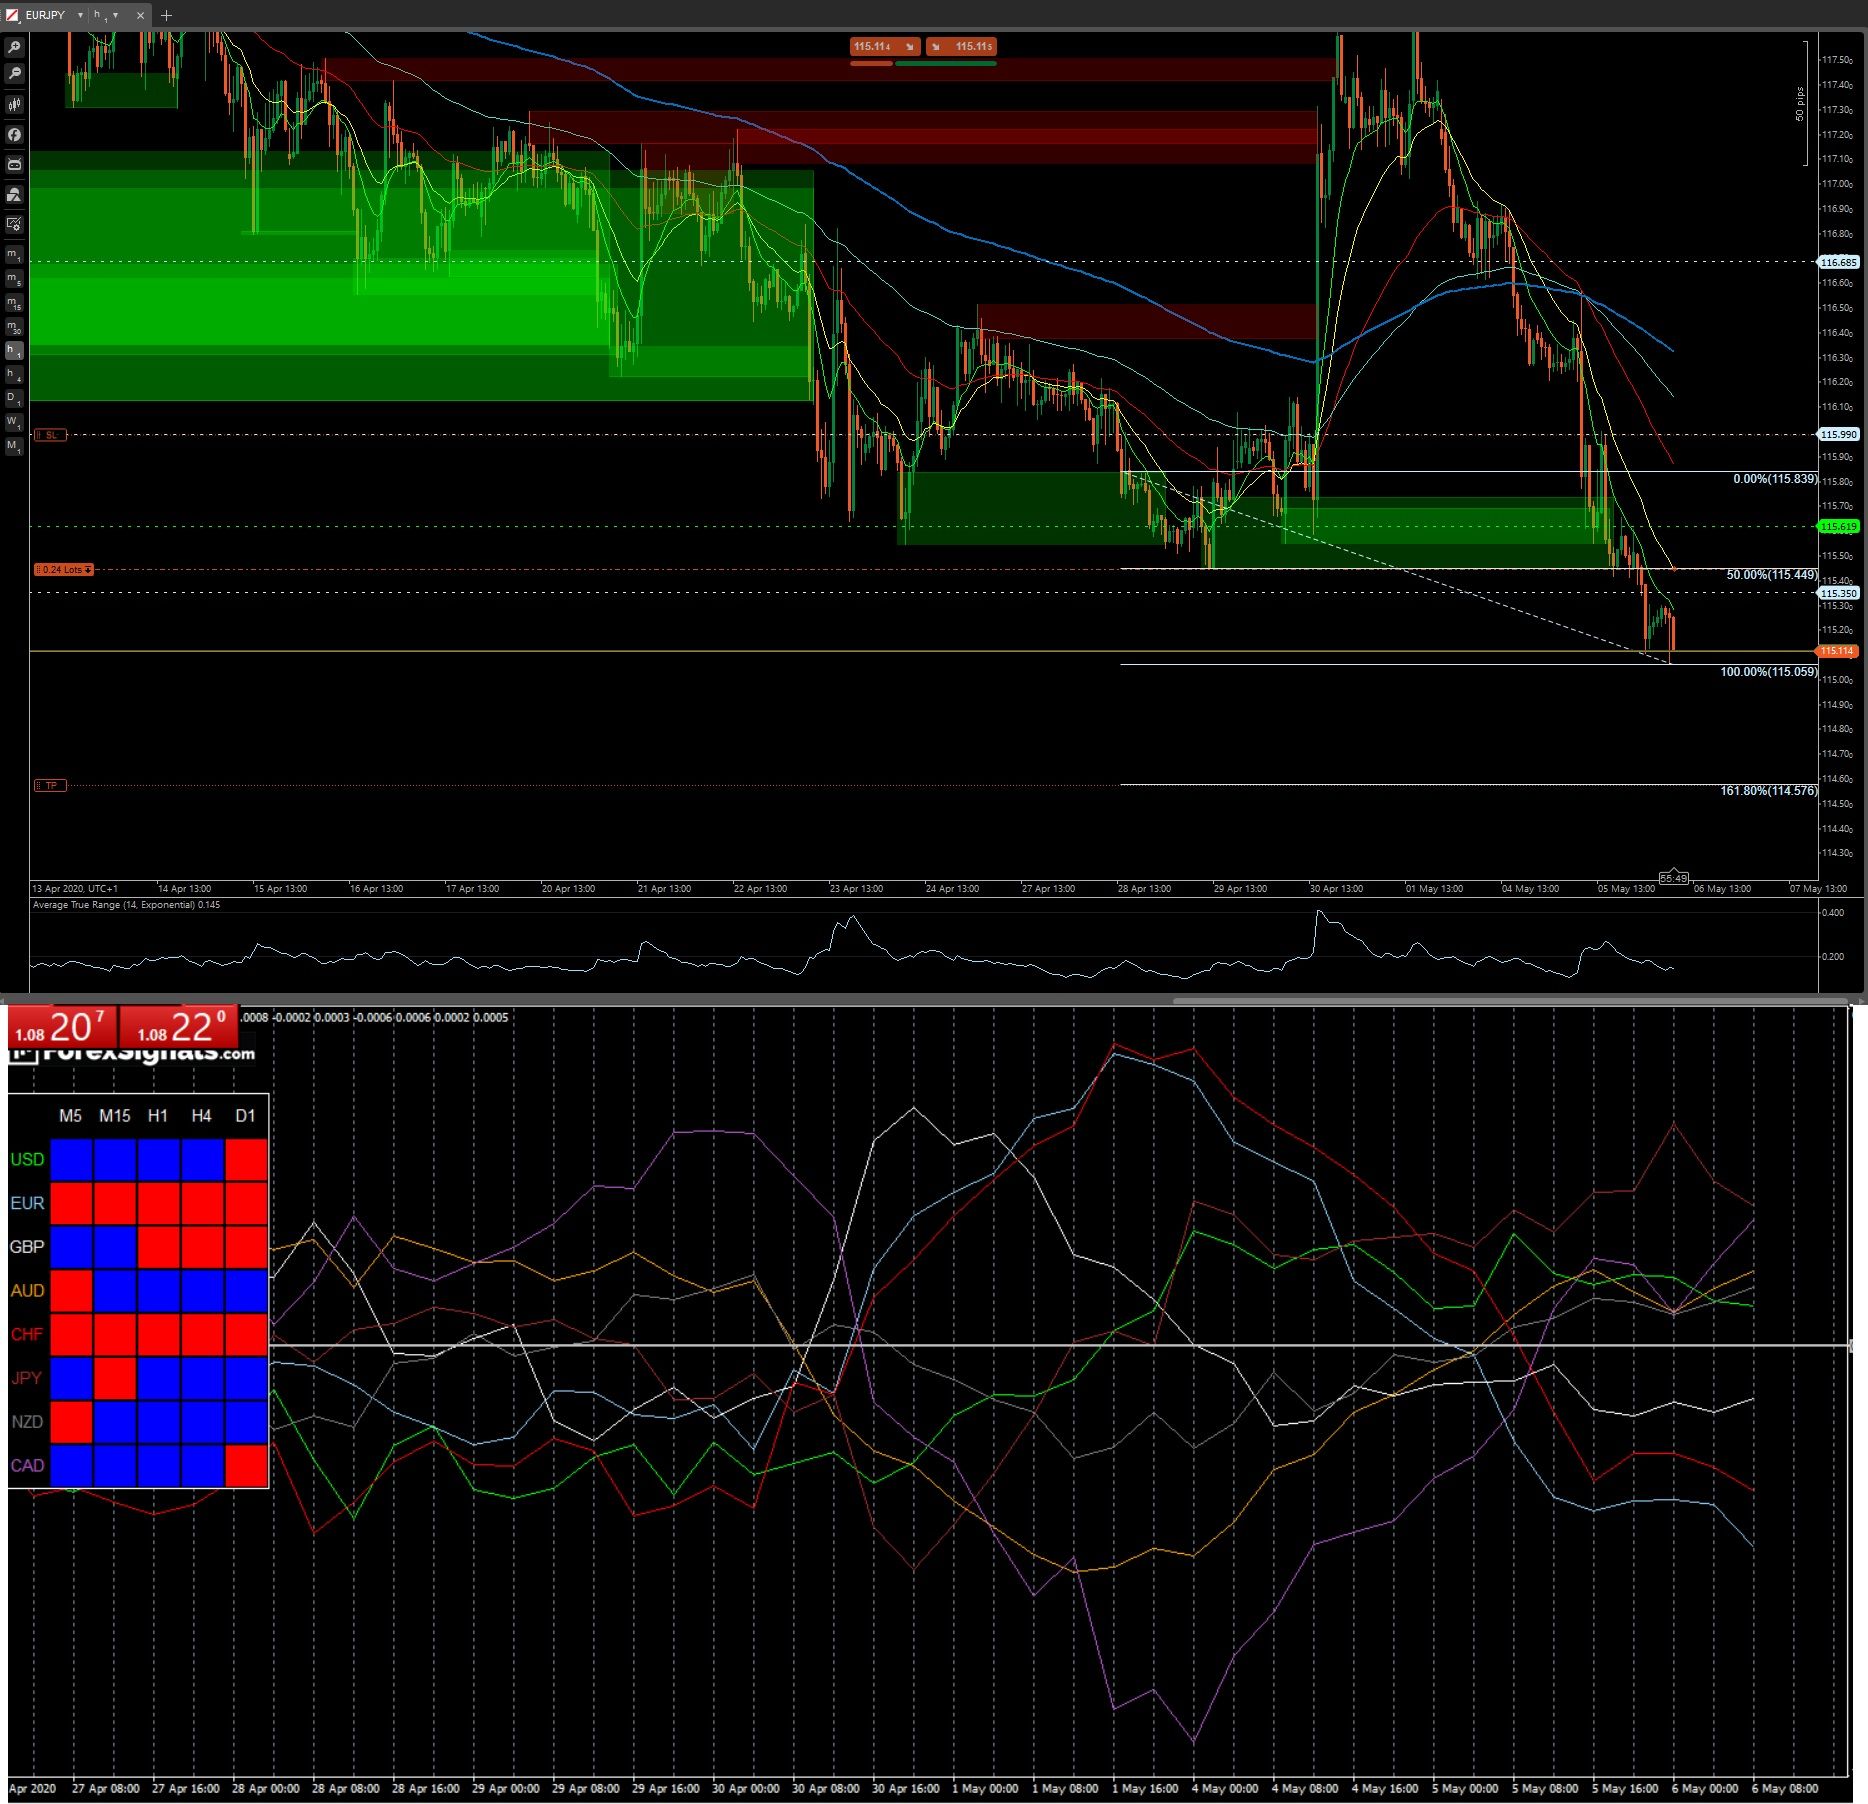This screenshot has width=1868, height=1804.
Task: Switch to W1 weekly timeframe
Action: pos(14,422)
